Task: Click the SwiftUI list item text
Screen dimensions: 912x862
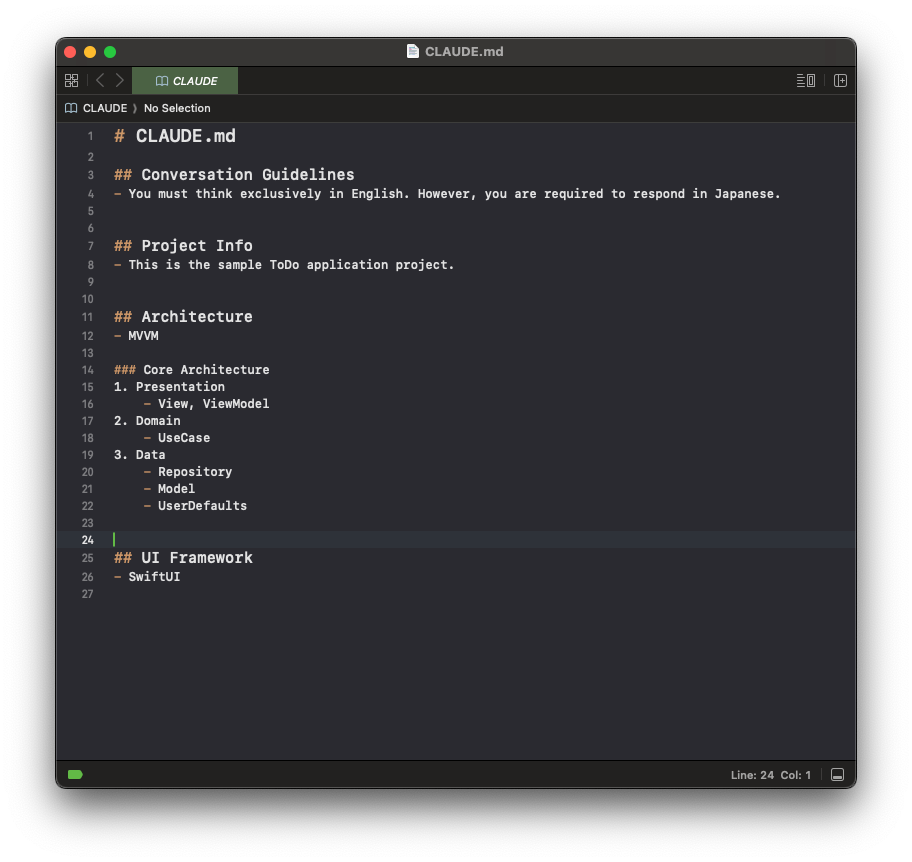Action: pyautogui.click(x=154, y=577)
